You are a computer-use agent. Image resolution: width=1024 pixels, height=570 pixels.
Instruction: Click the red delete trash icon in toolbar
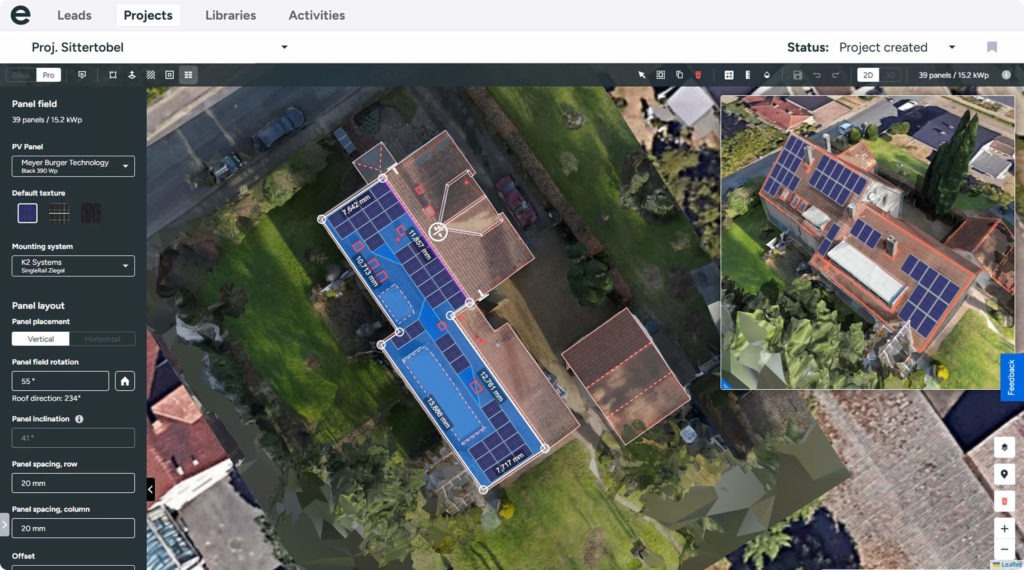[698, 75]
